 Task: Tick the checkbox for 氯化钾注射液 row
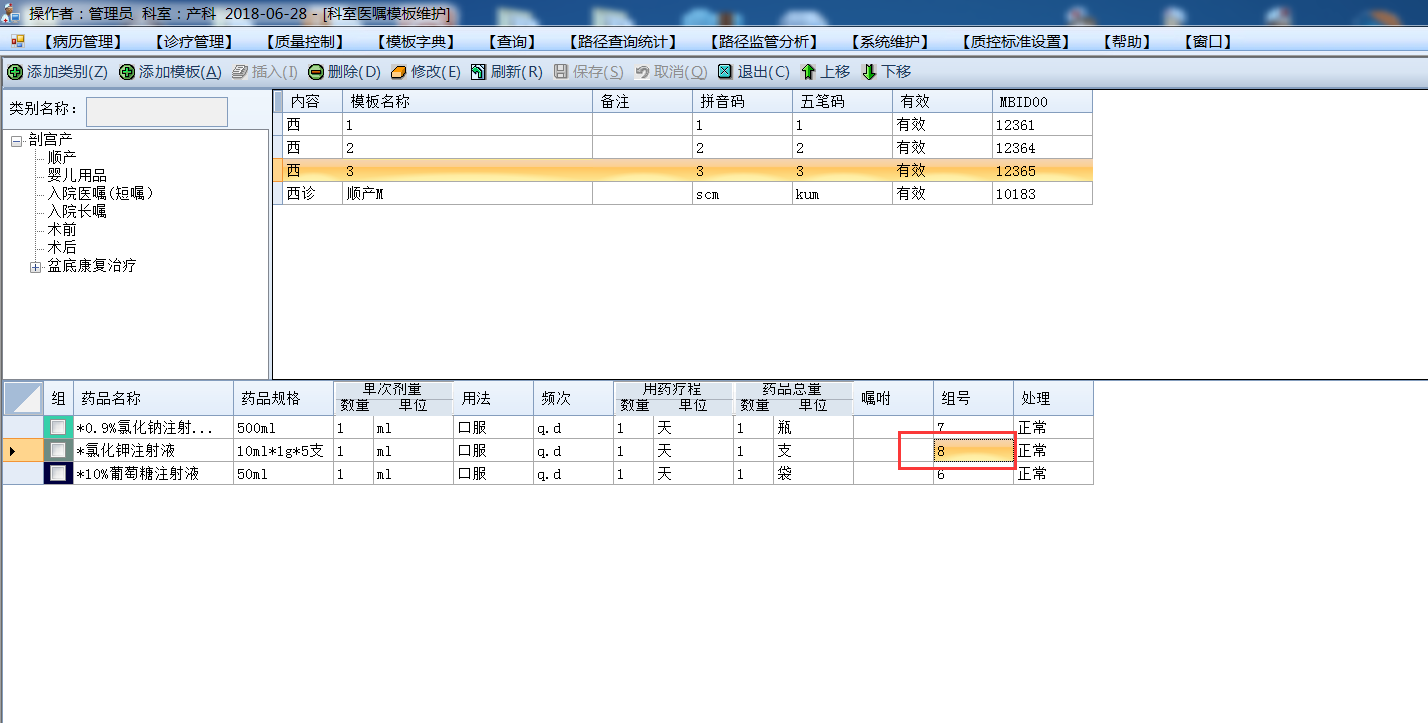[x=59, y=451]
